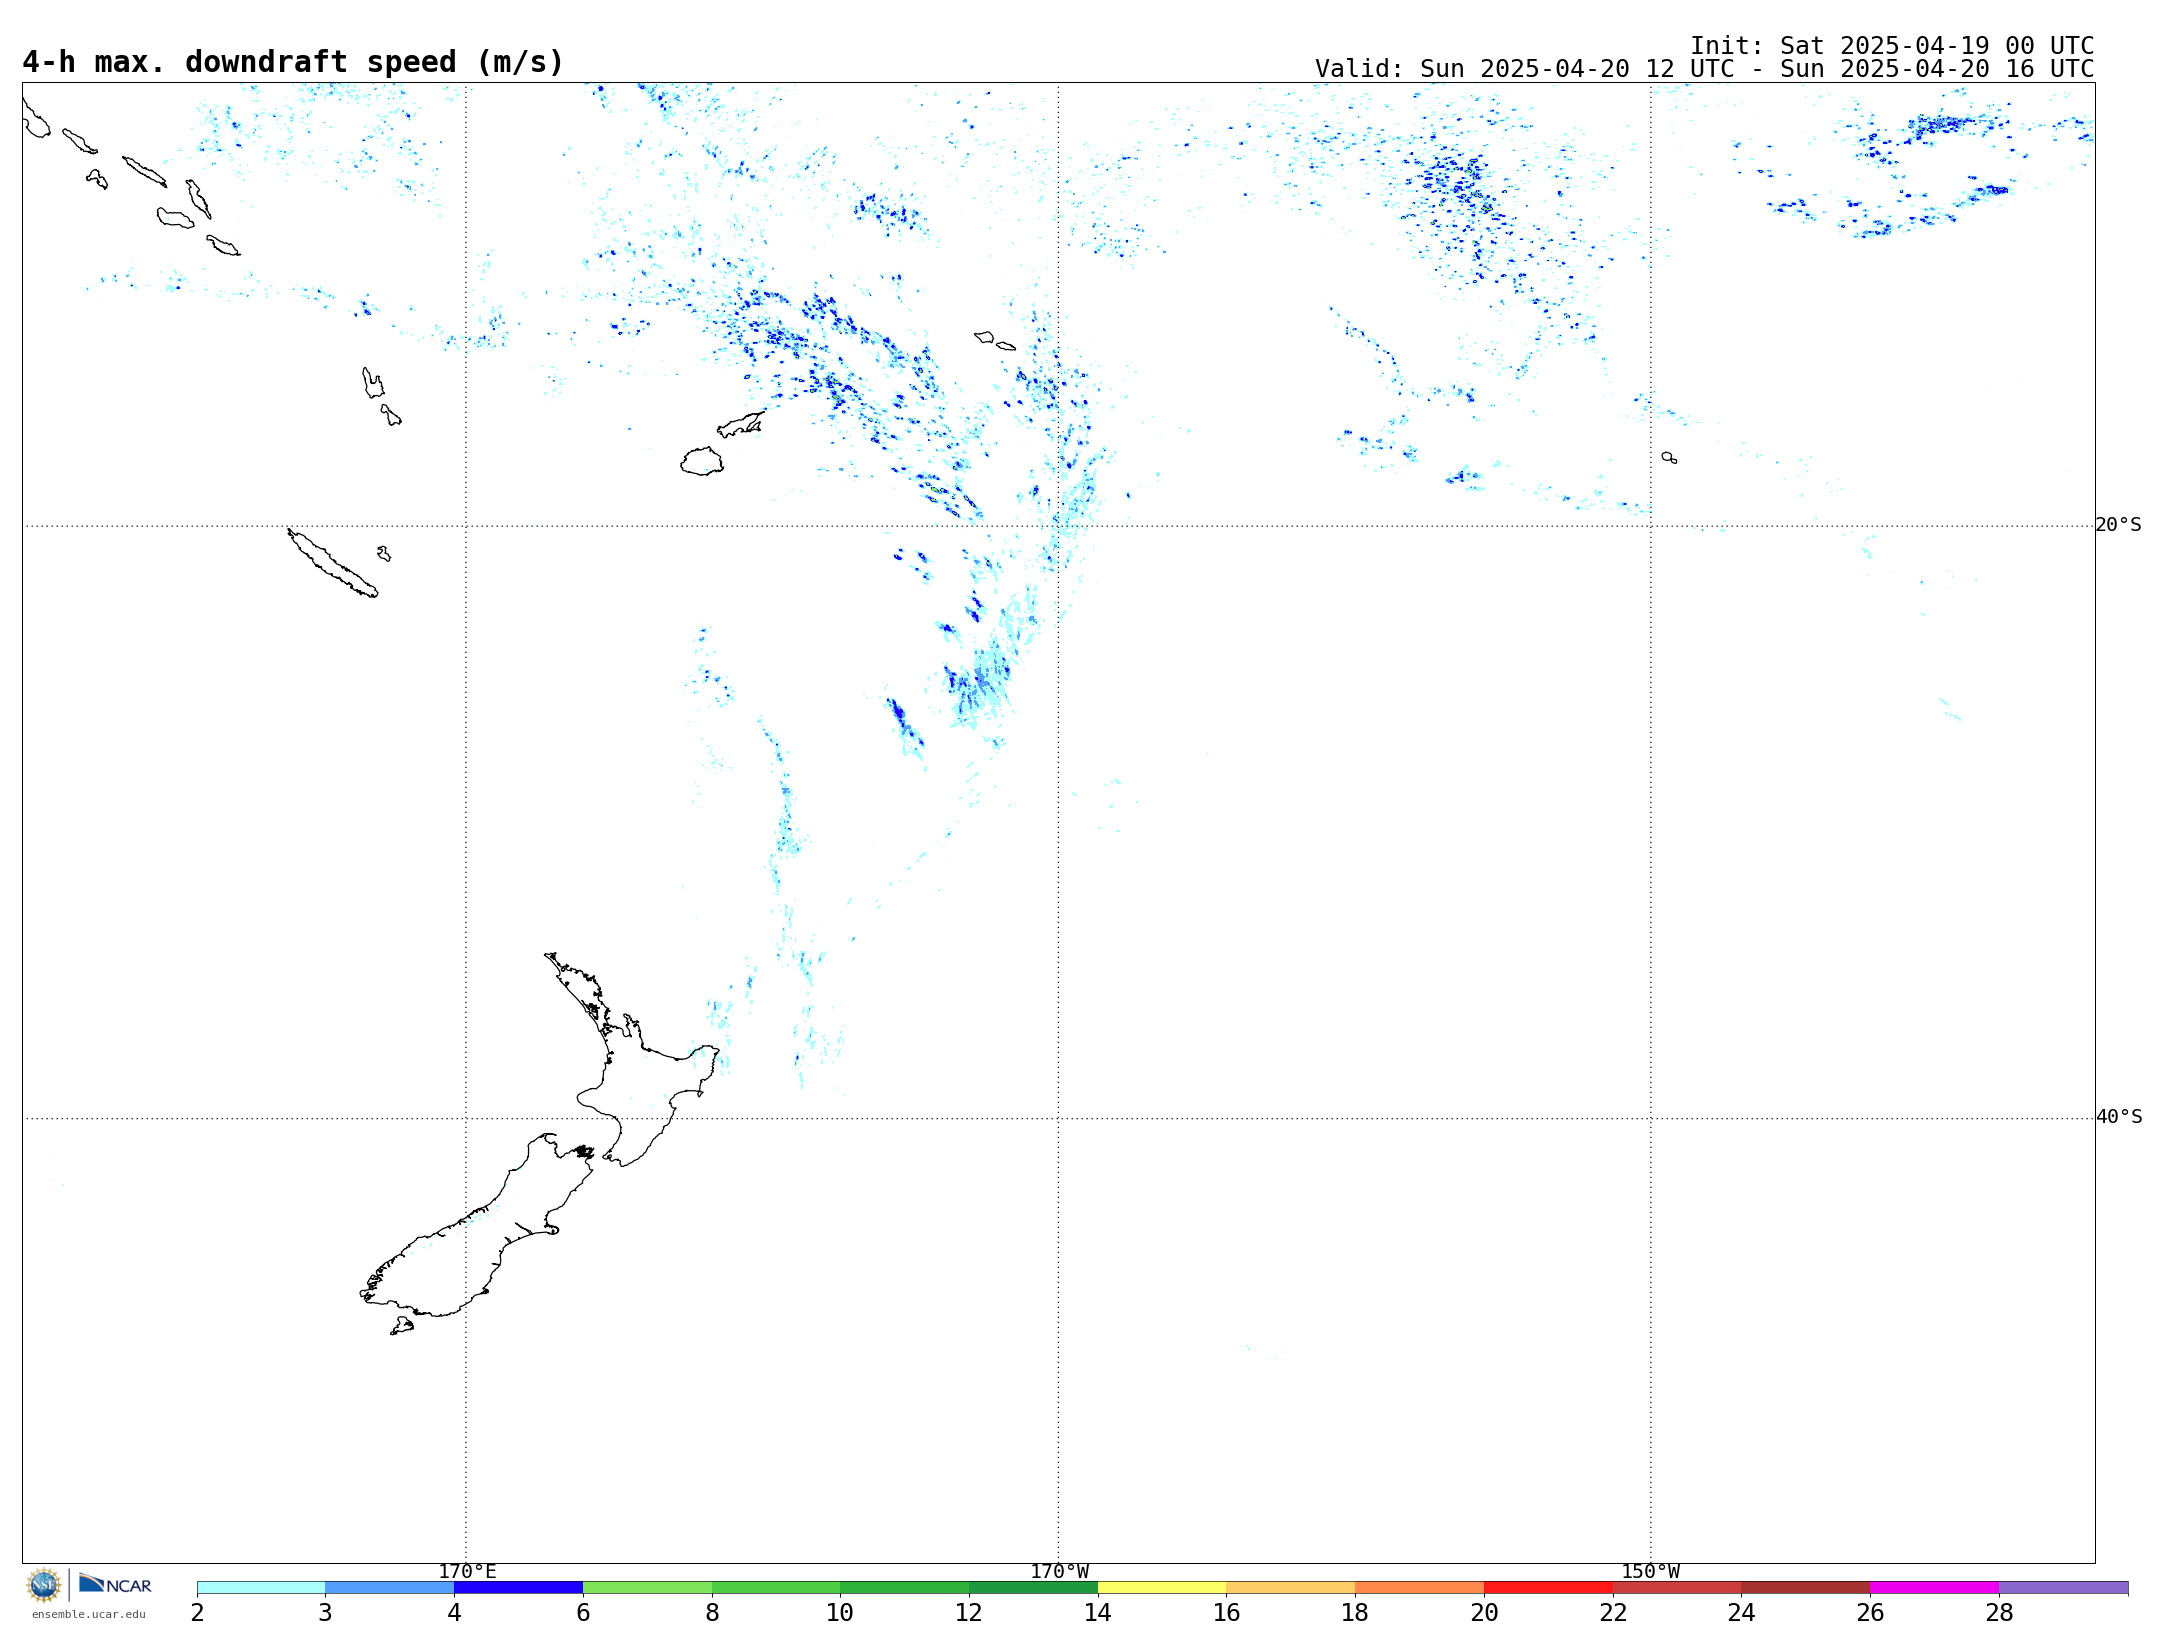Click the colorbar tick label 28

click(1999, 1612)
